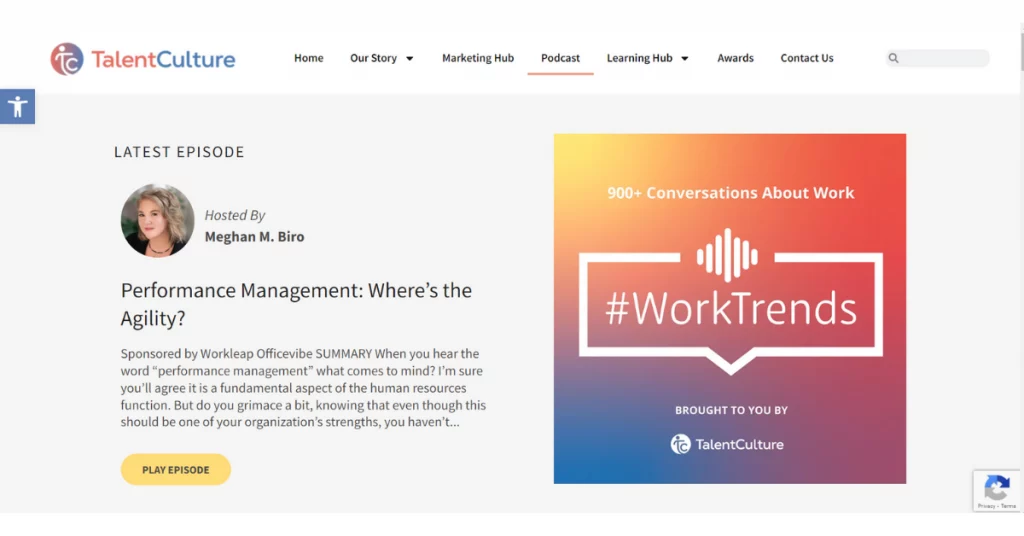Expand the Learning Hub dropdown arrow
This screenshot has height=536, width=1024.
click(684, 58)
